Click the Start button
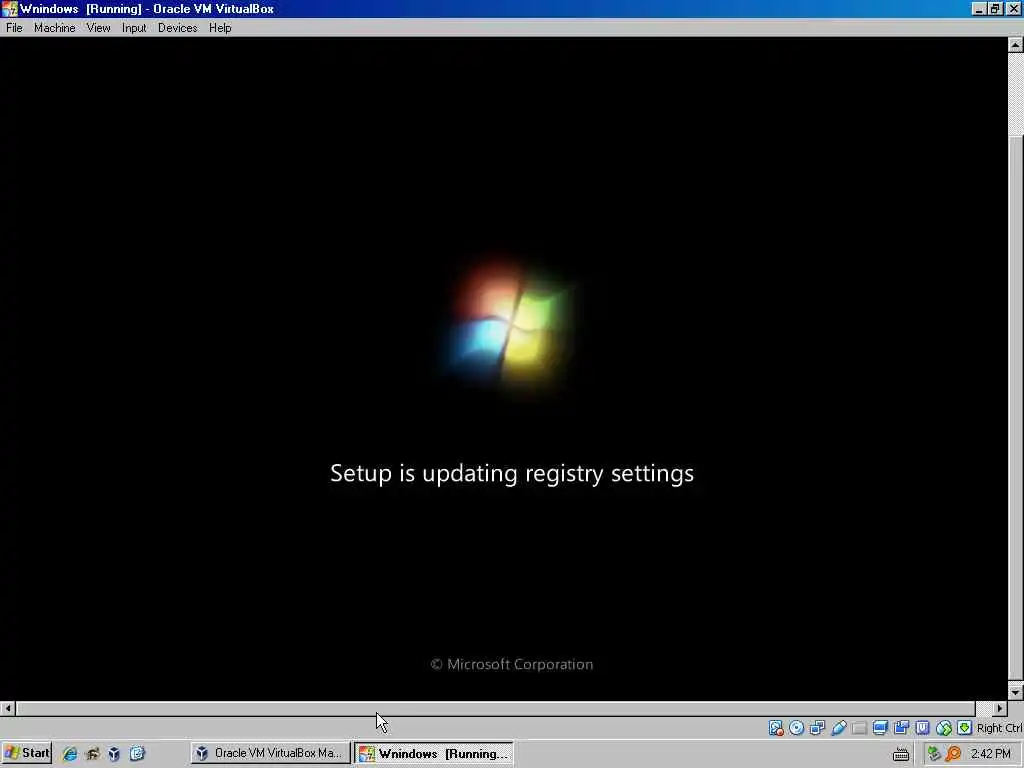This screenshot has width=1024, height=768. pyautogui.click(x=27, y=753)
